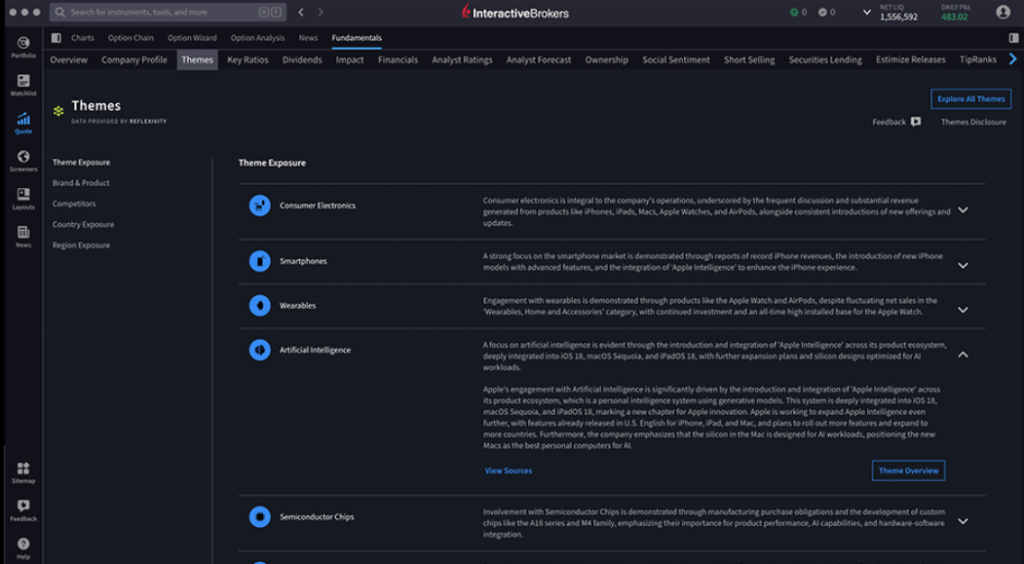Image resolution: width=1024 pixels, height=564 pixels.
Task: Switch to the Option Chain tab
Action: [x=131, y=38]
